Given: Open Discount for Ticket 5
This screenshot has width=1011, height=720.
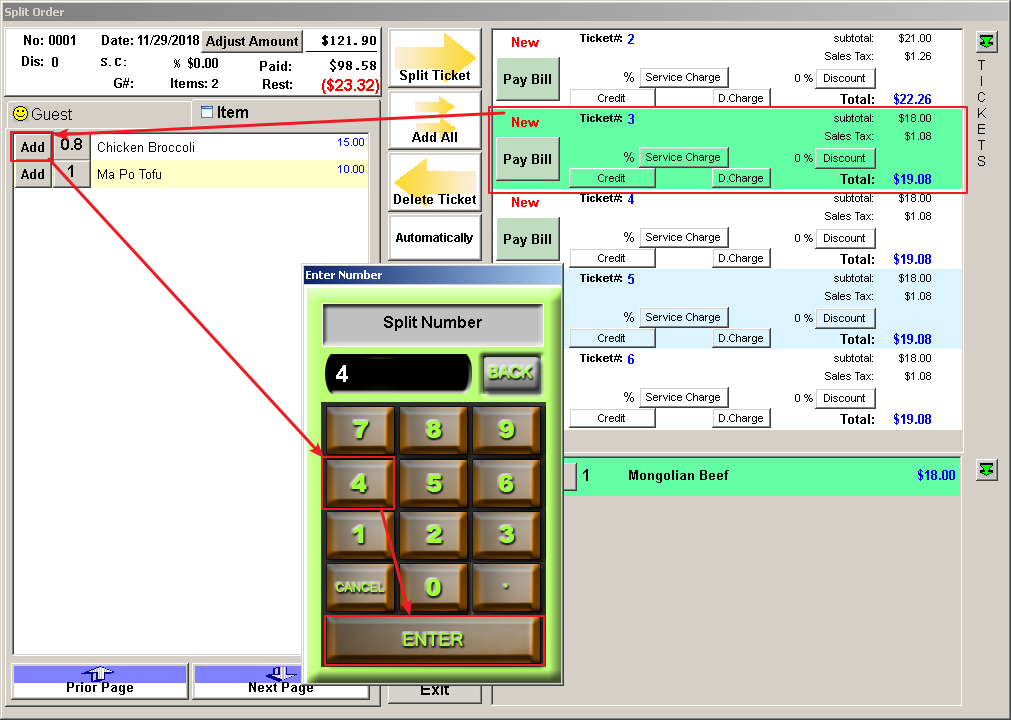Looking at the screenshot, I should (845, 318).
